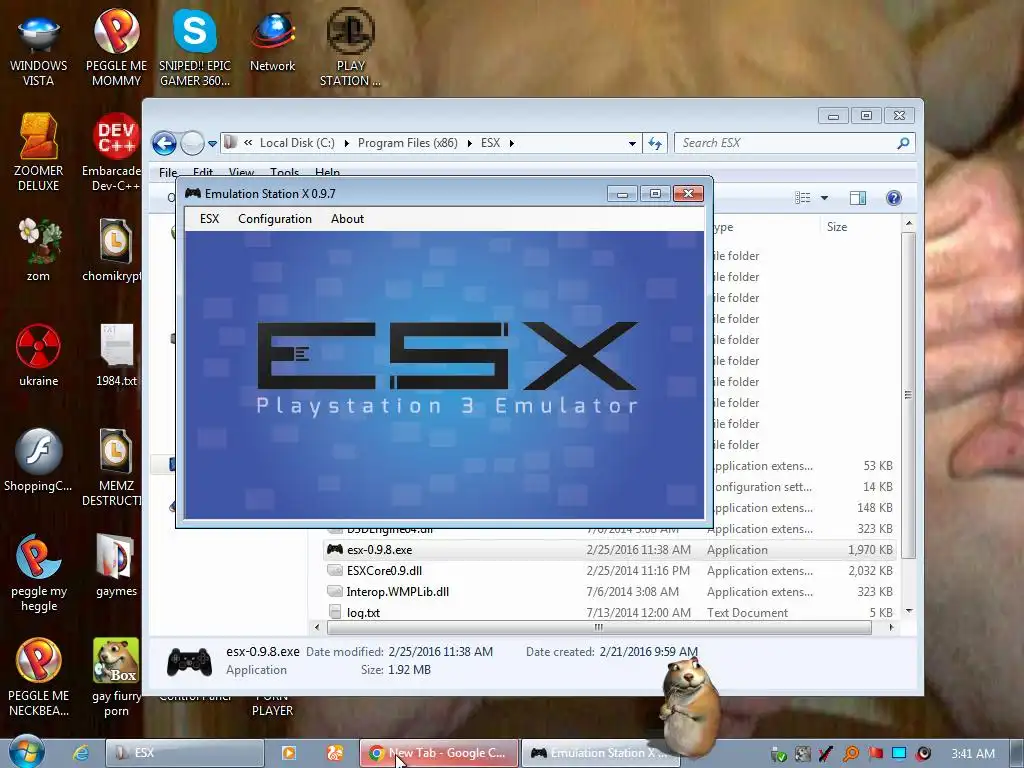The height and width of the screenshot is (768, 1024).
Task: Expand the arrow after Program Files (x86)
Action: coord(470,143)
